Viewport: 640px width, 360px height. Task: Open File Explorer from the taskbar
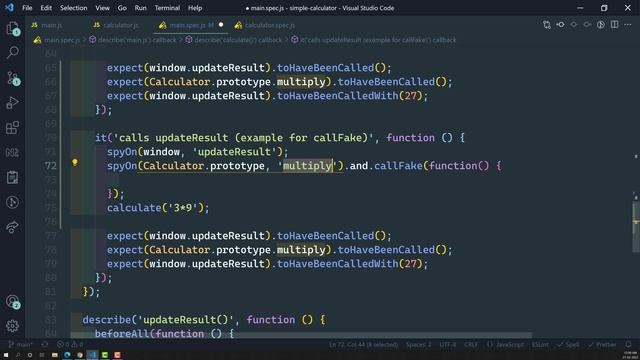tap(55, 355)
